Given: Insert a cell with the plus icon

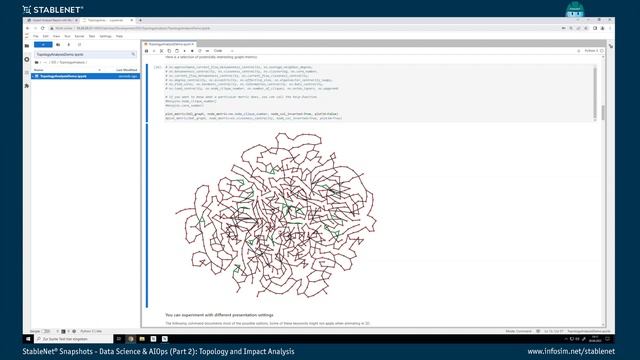Looking at the screenshot, I should click(154, 51).
